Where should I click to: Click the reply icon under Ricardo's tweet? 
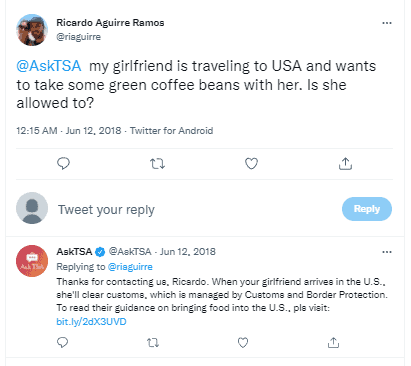(x=63, y=163)
